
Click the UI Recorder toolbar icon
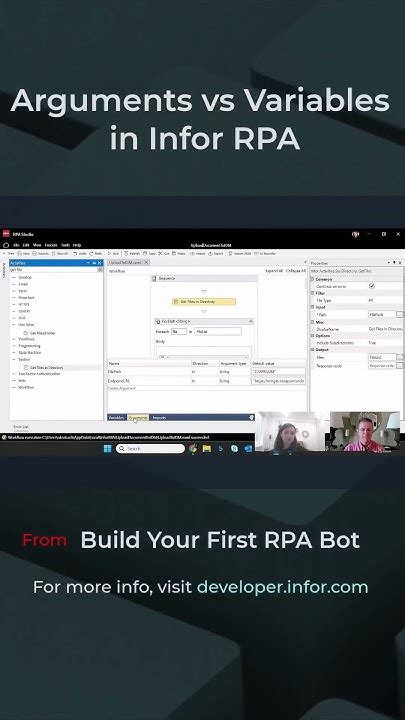click(265, 253)
